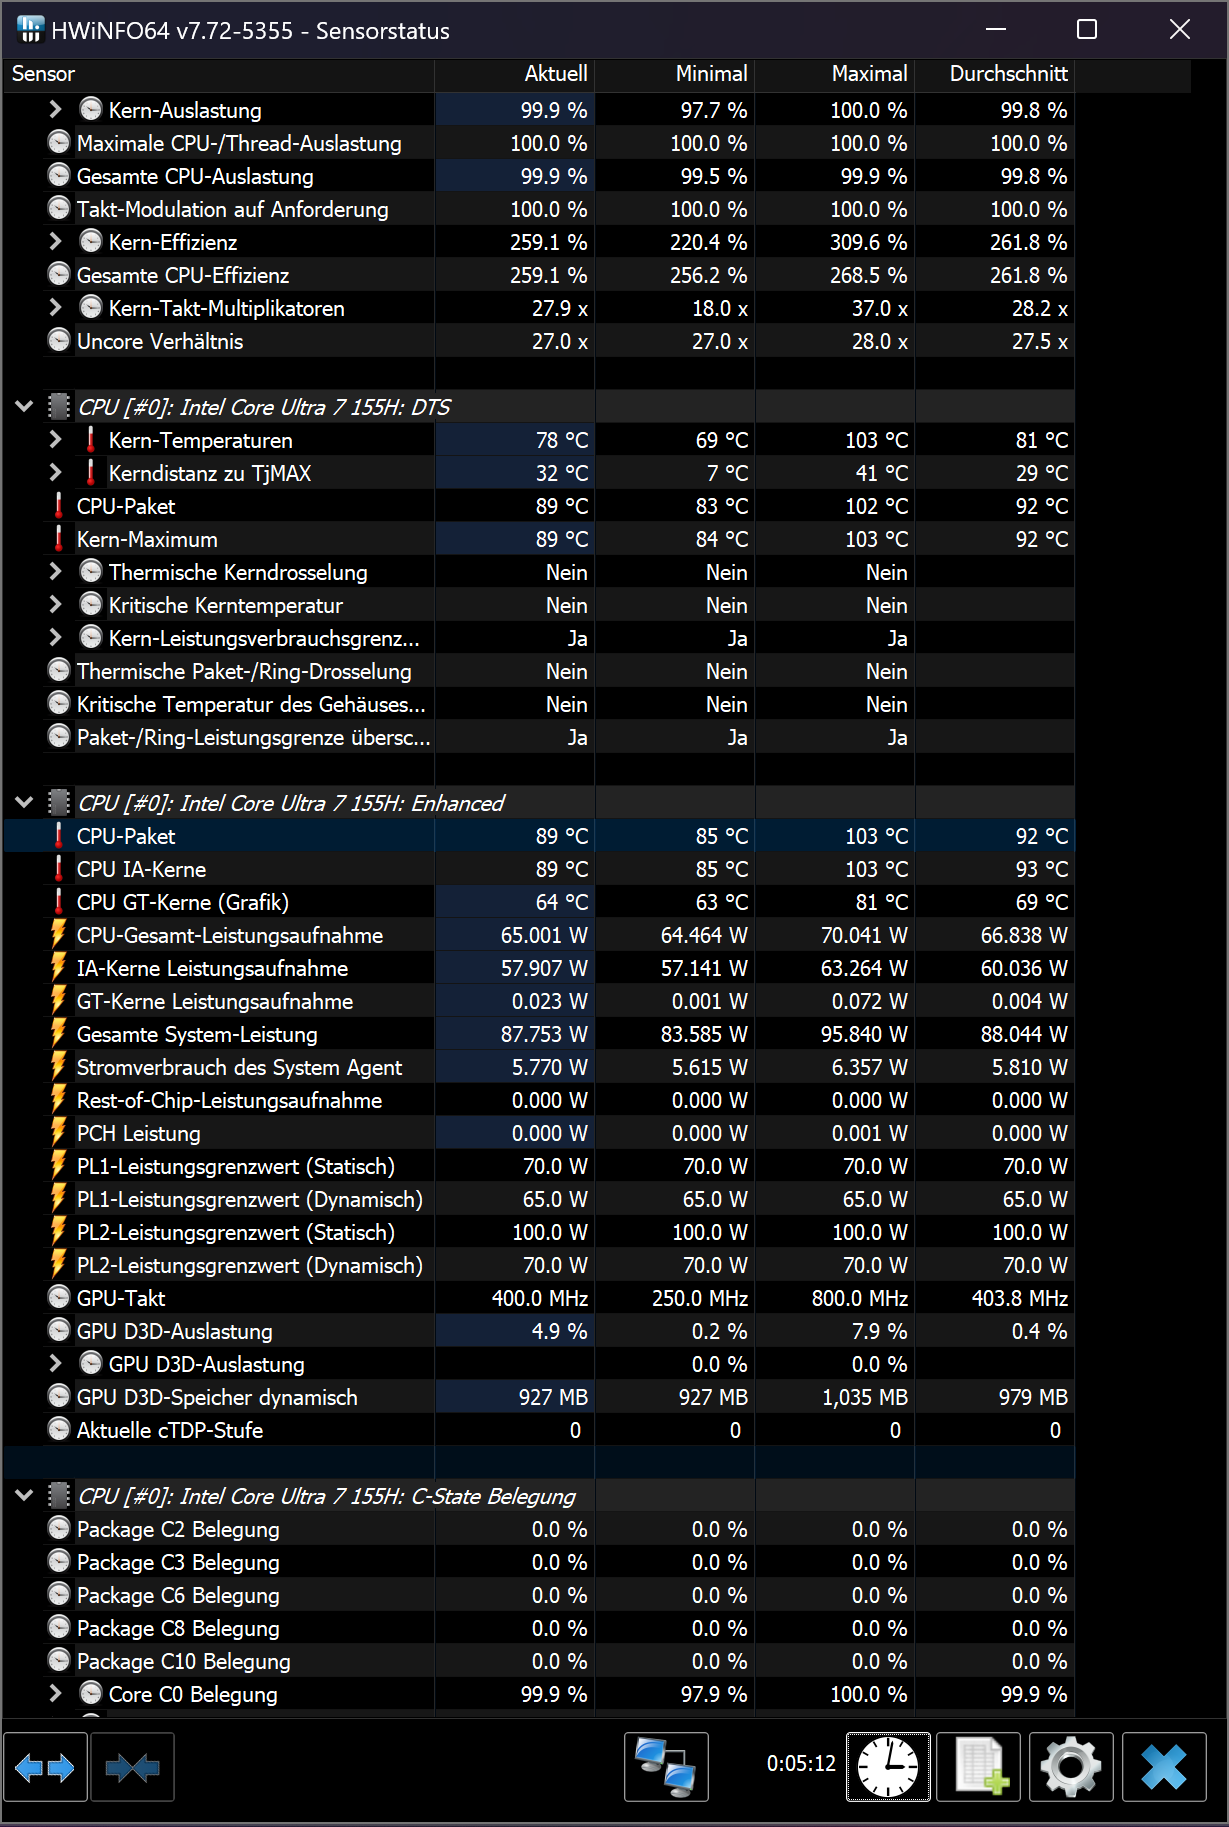The height and width of the screenshot is (1827, 1229).
Task: Expand the GPU D3D-Auslastung sub-row
Action: pos(56,1364)
